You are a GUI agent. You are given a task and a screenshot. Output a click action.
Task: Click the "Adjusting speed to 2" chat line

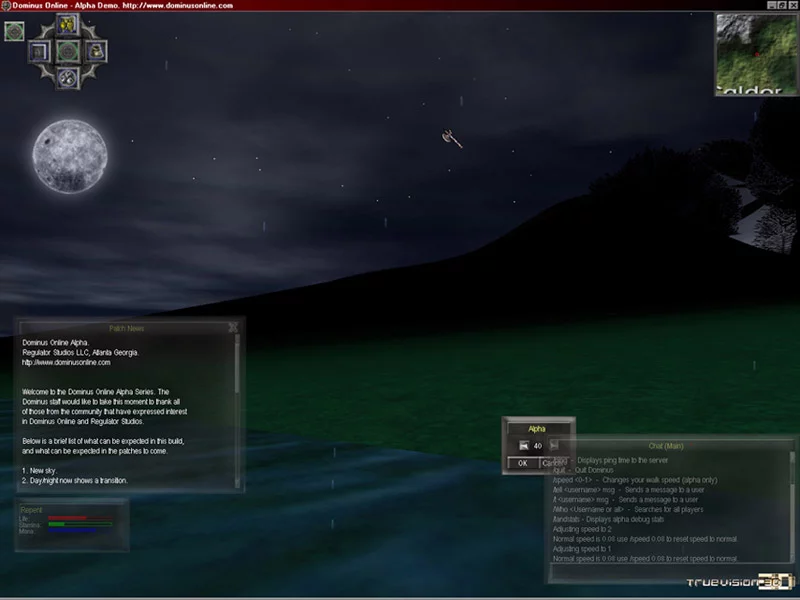[x=582, y=529]
